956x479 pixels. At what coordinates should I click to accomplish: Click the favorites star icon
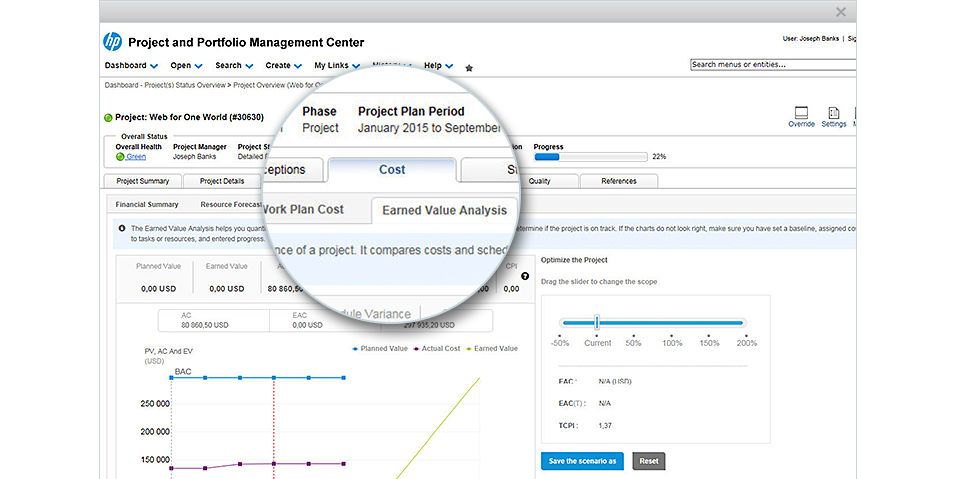(469, 68)
